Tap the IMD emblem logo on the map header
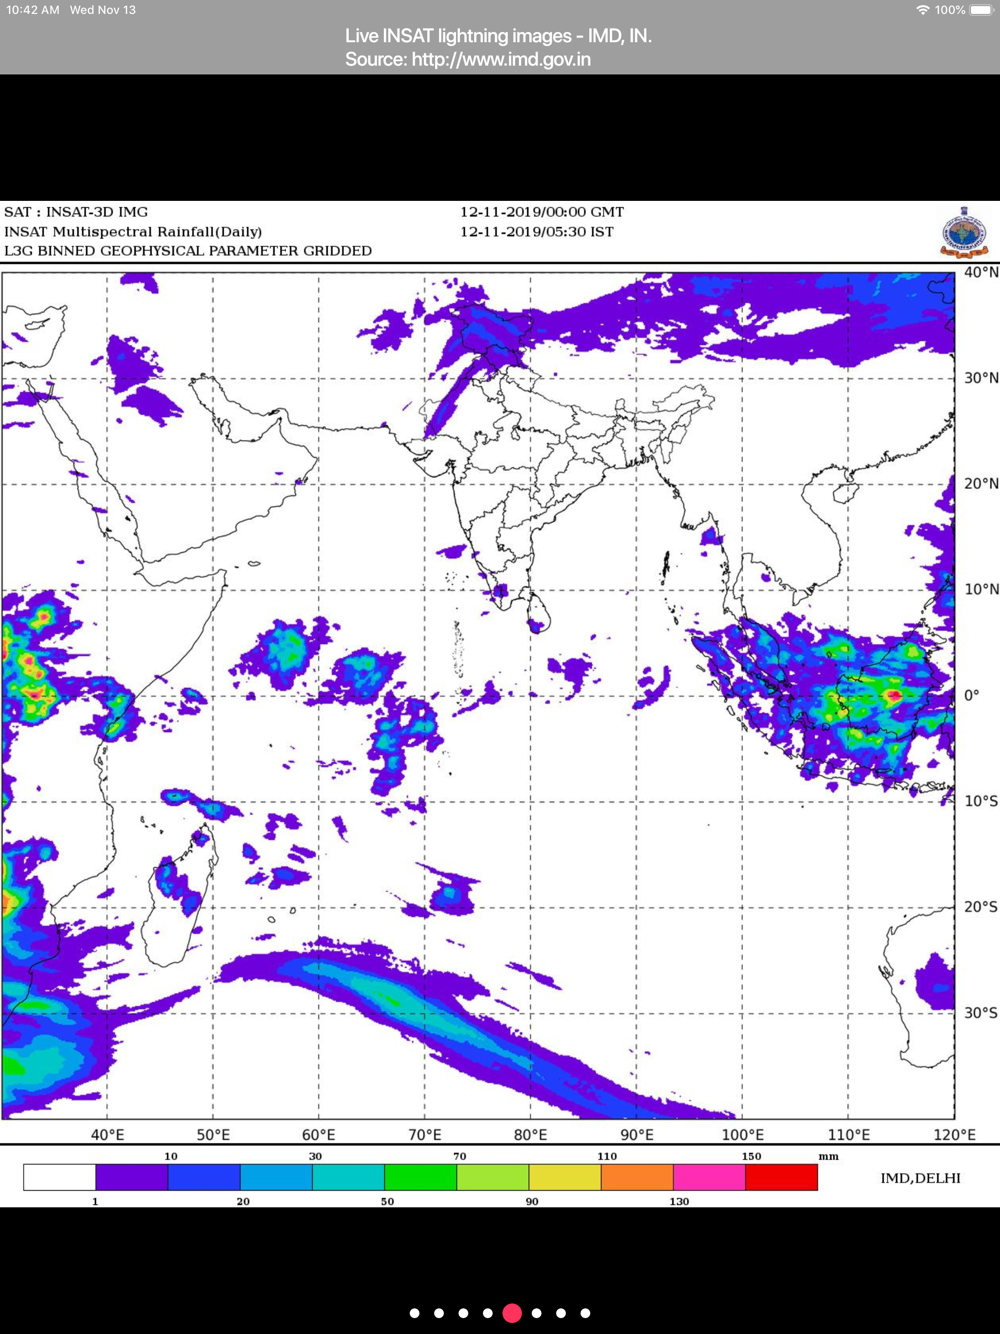 tap(964, 233)
